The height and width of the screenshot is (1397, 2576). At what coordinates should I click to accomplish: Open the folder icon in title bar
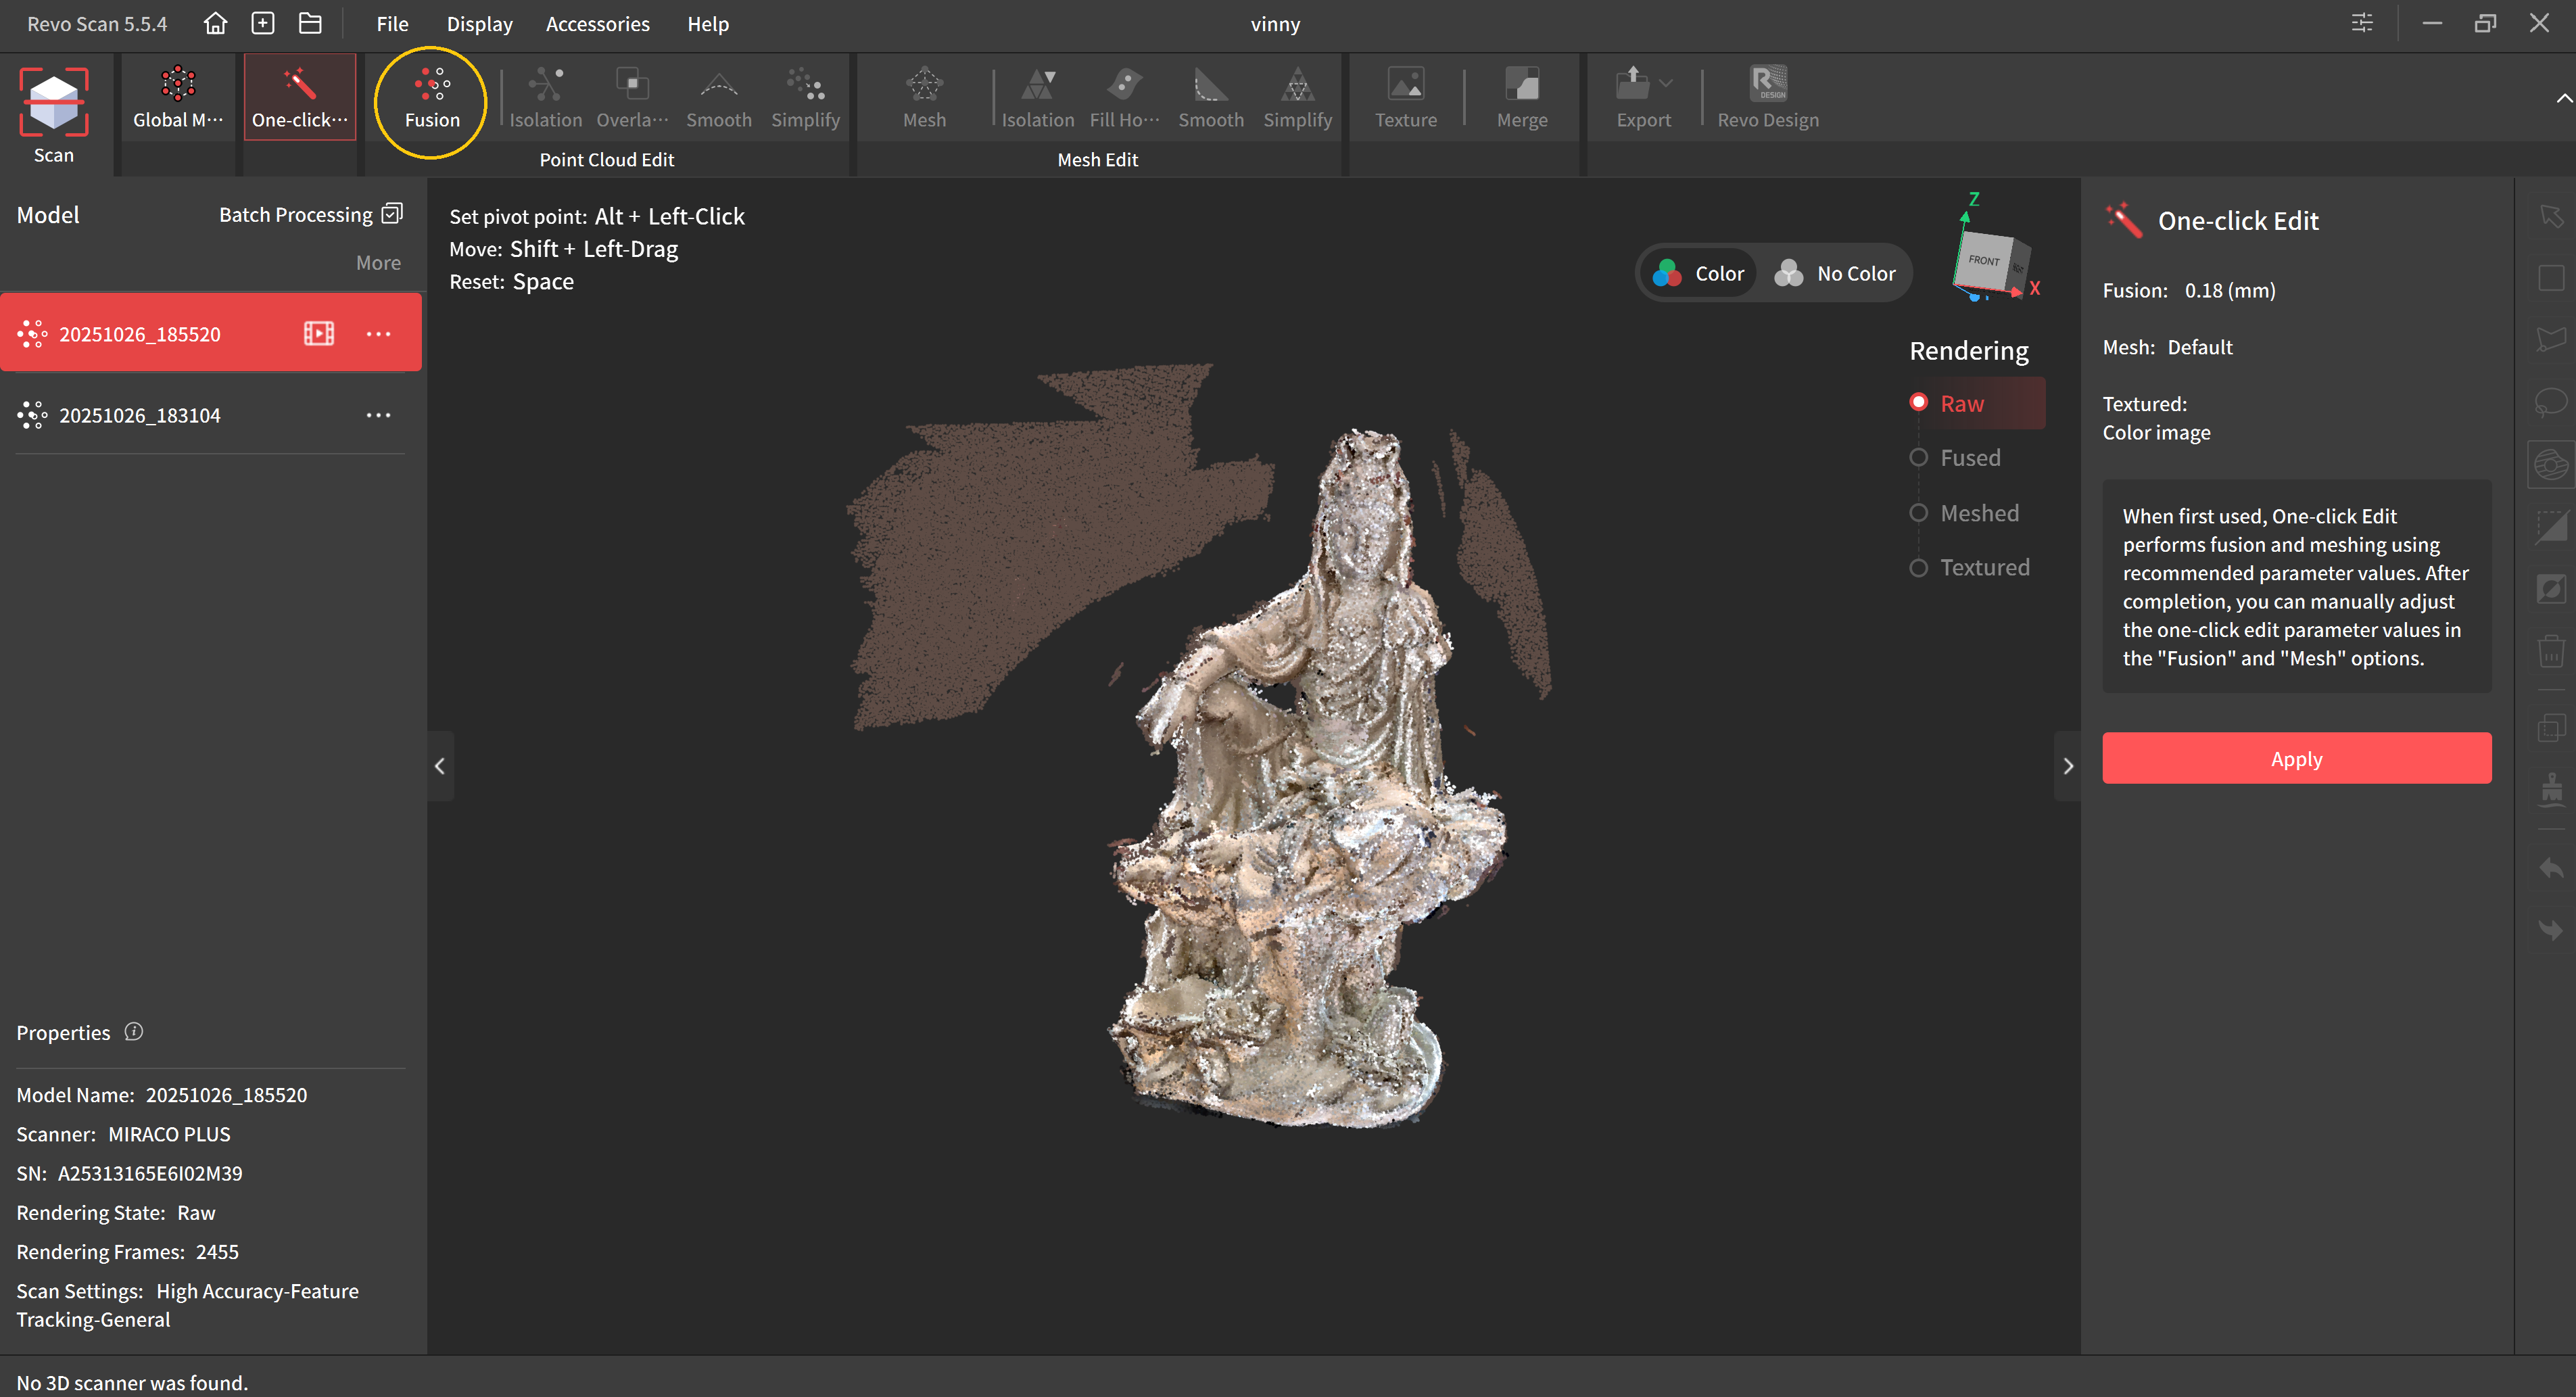pyautogui.click(x=310, y=23)
